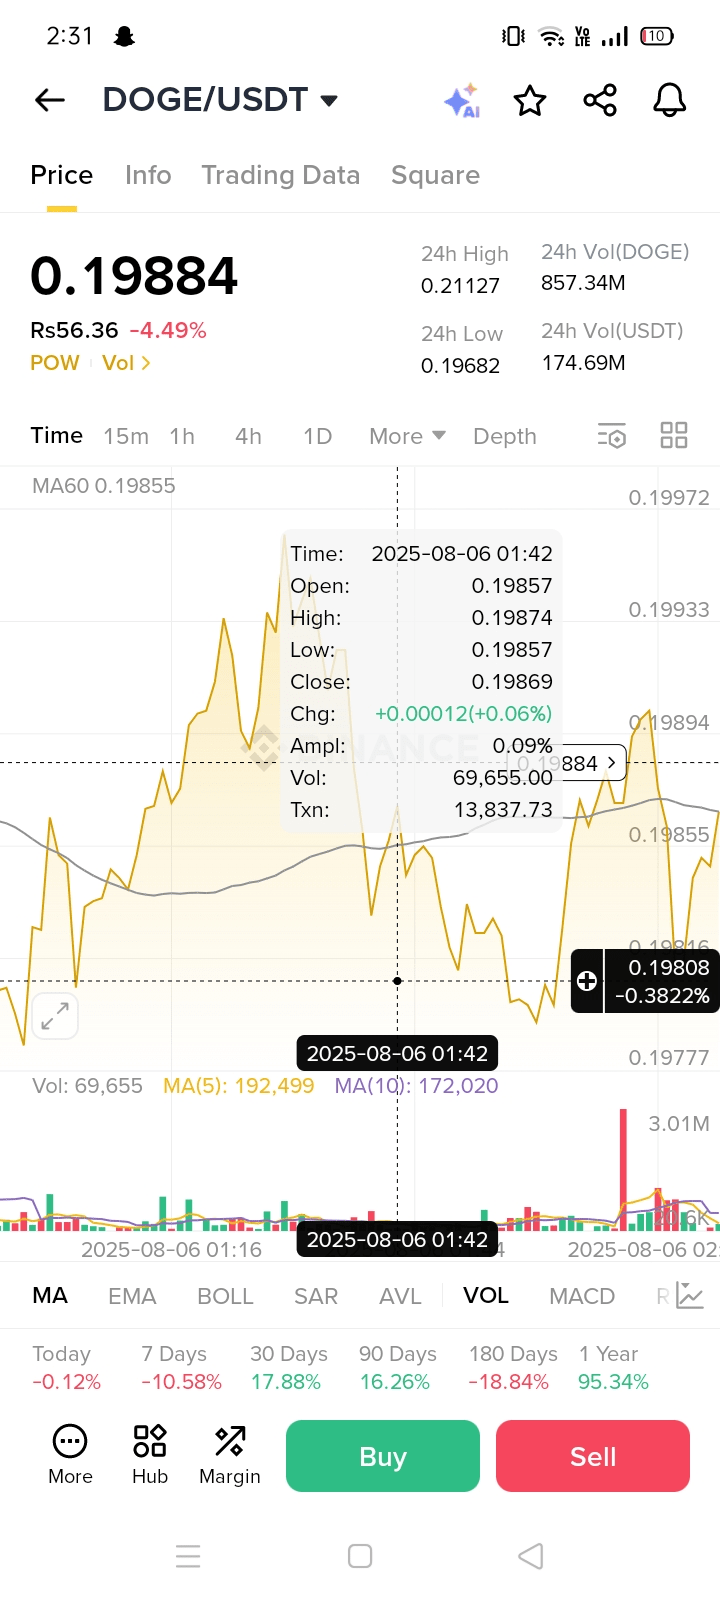Tap the red Sell button

593,1456
